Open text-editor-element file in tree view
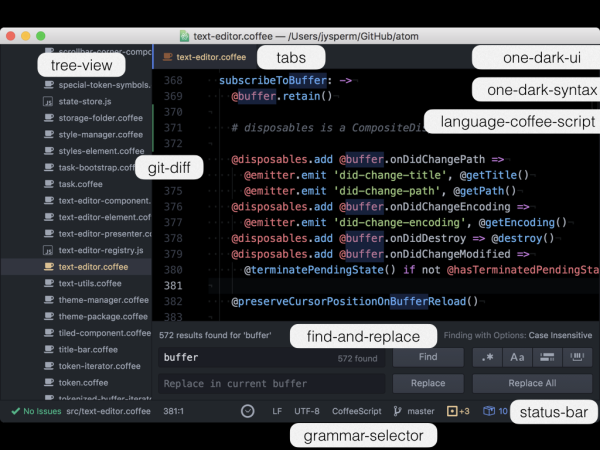The image size is (600, 450). click(104, 217)
